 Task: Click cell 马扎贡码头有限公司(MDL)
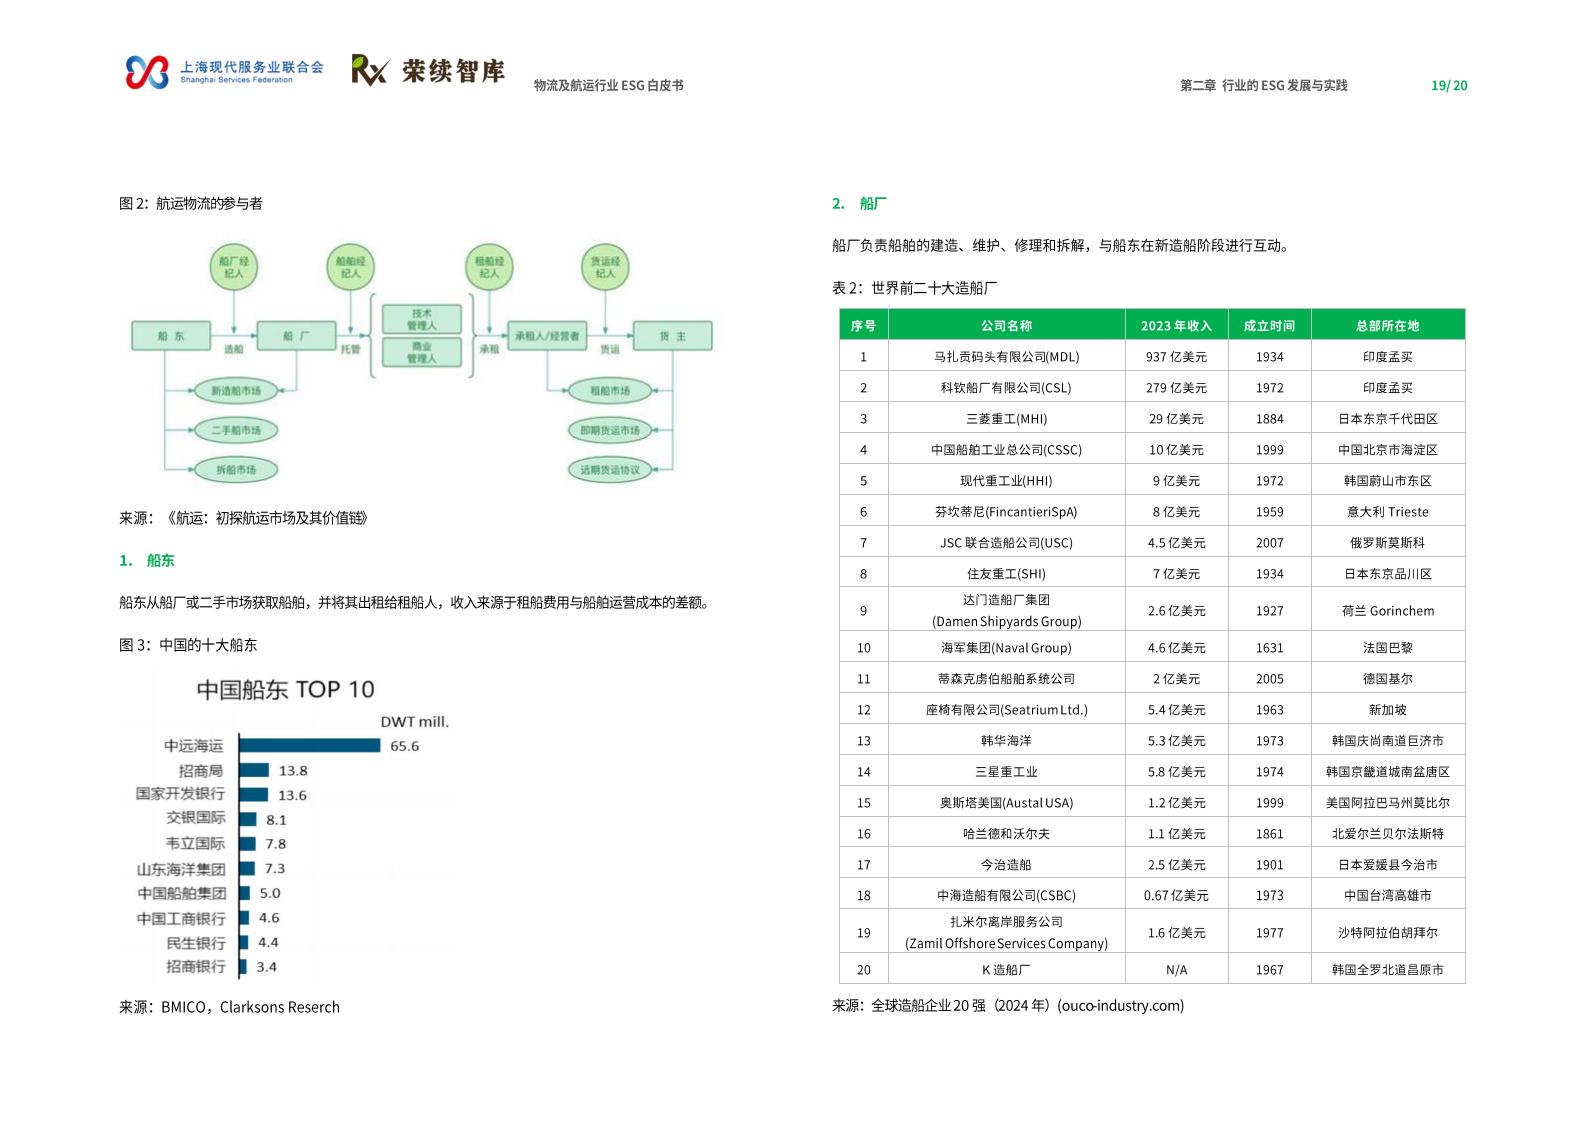pos(1007,357)
